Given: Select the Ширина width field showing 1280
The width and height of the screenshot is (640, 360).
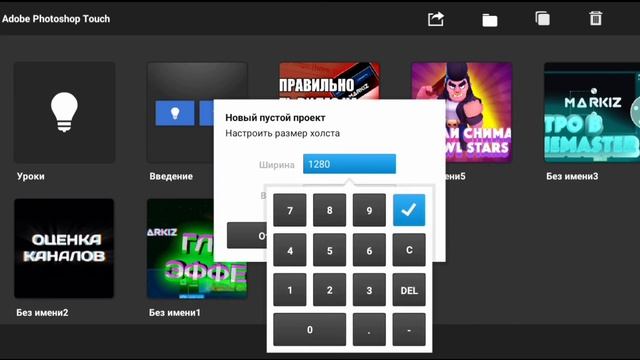Looking at the screenshot, I should point(349,164).
